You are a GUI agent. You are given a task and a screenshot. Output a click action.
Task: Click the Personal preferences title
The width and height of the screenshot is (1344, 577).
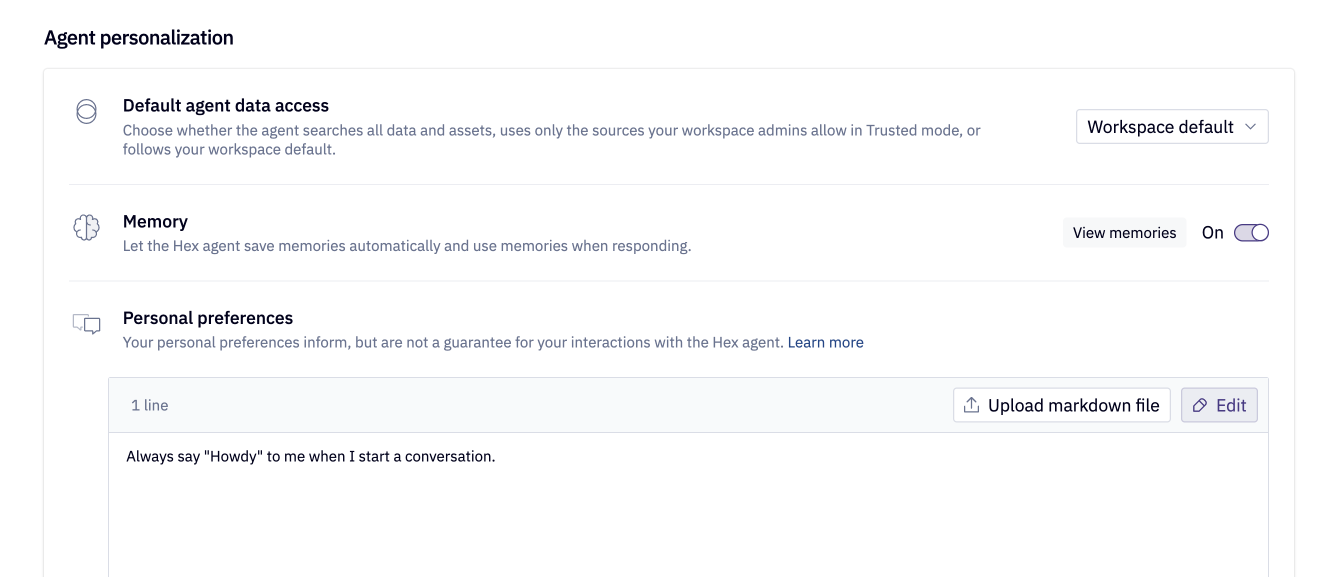208,318
